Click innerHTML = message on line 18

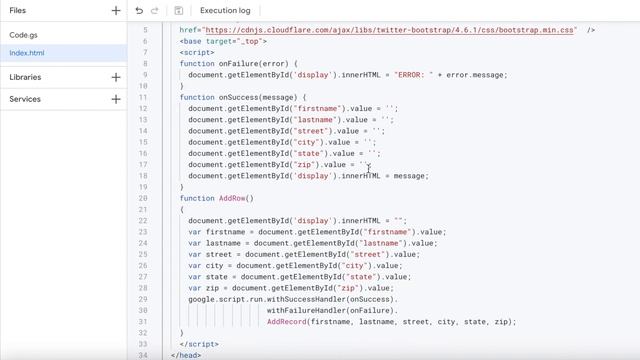click(x=385, y=176)
